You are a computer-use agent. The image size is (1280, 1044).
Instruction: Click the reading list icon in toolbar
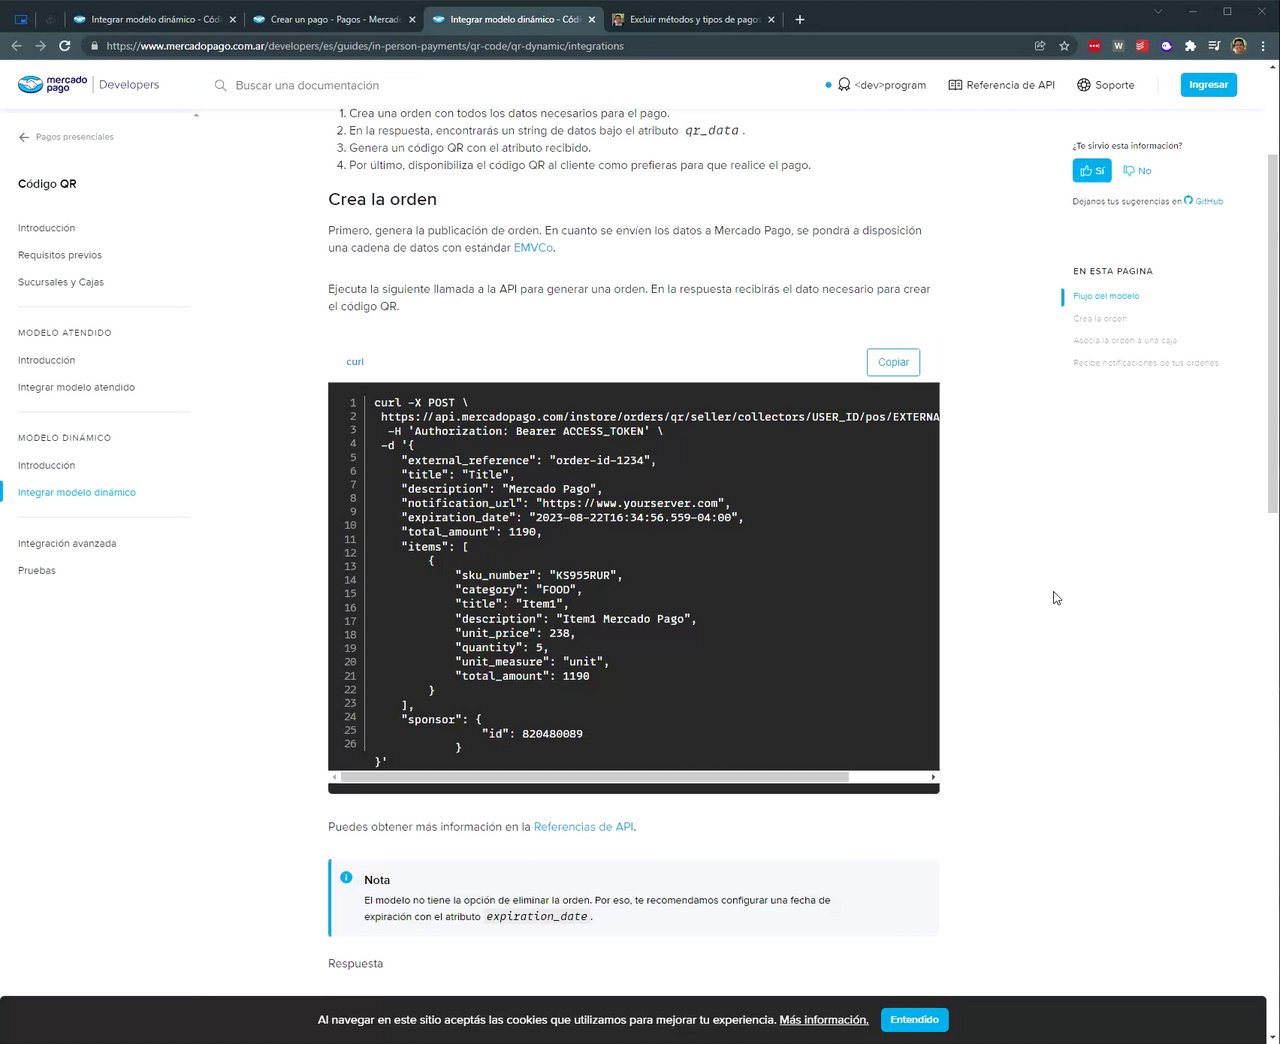(1214, 46)
